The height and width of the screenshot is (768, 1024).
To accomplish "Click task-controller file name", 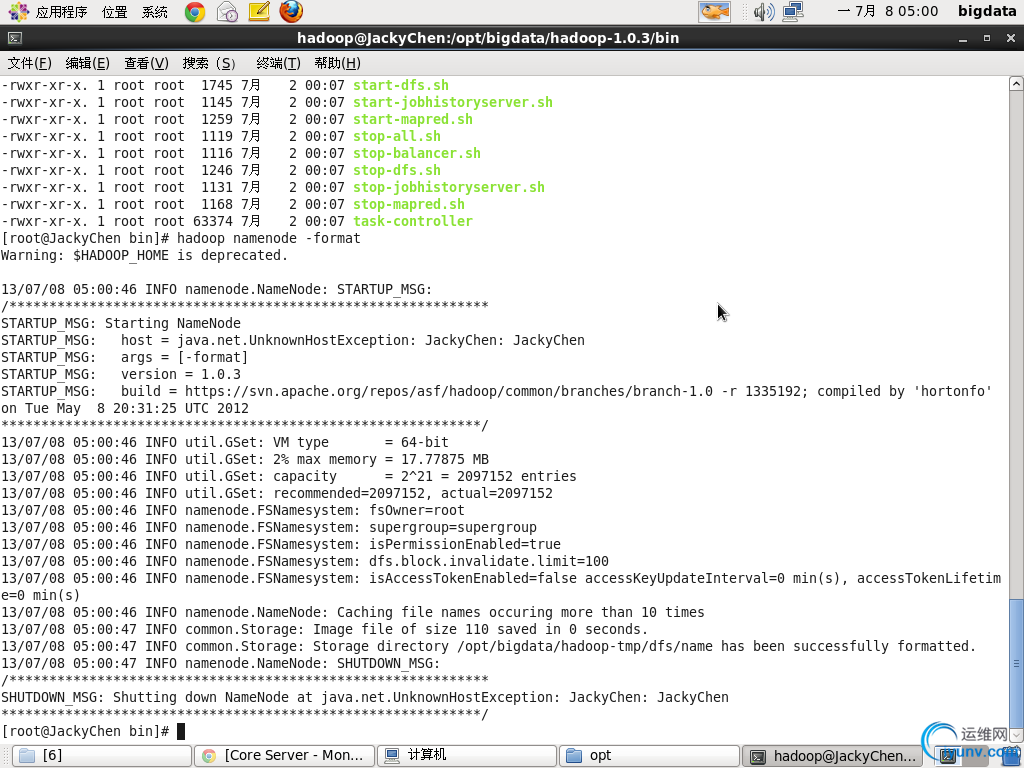I will point(413,221).
